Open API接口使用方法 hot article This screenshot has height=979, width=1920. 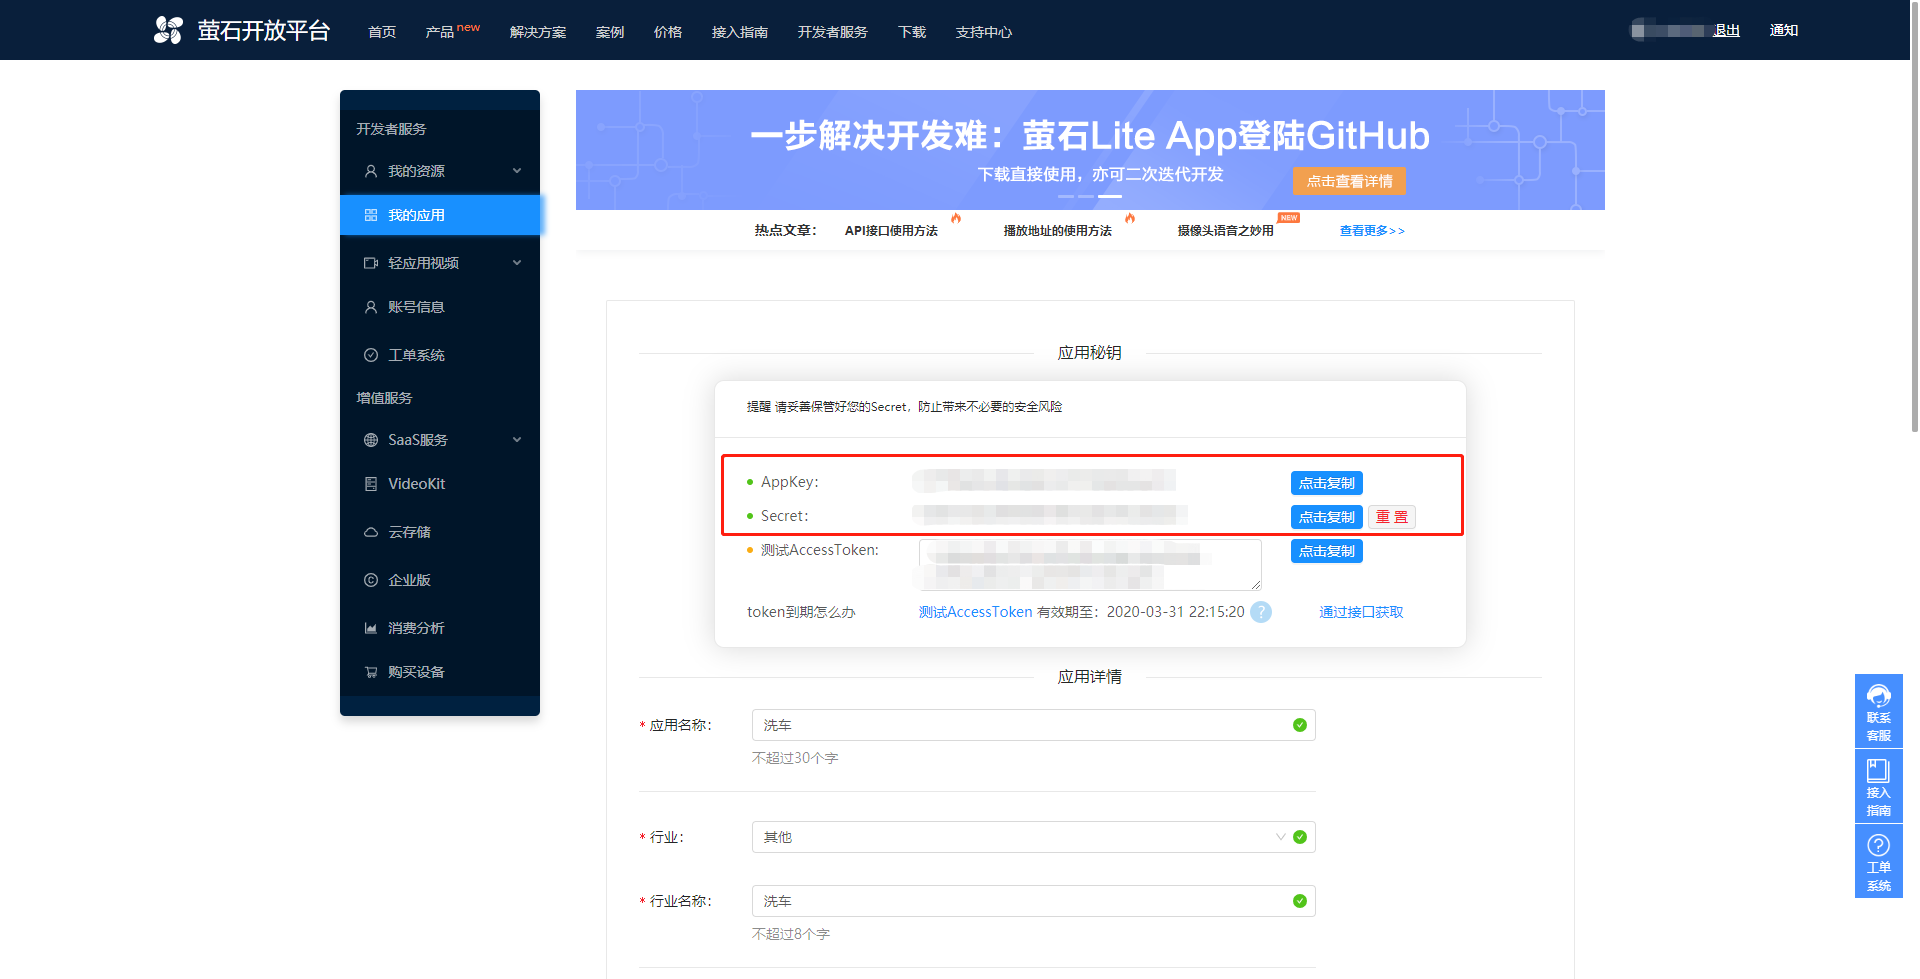[x=891, y=231]
